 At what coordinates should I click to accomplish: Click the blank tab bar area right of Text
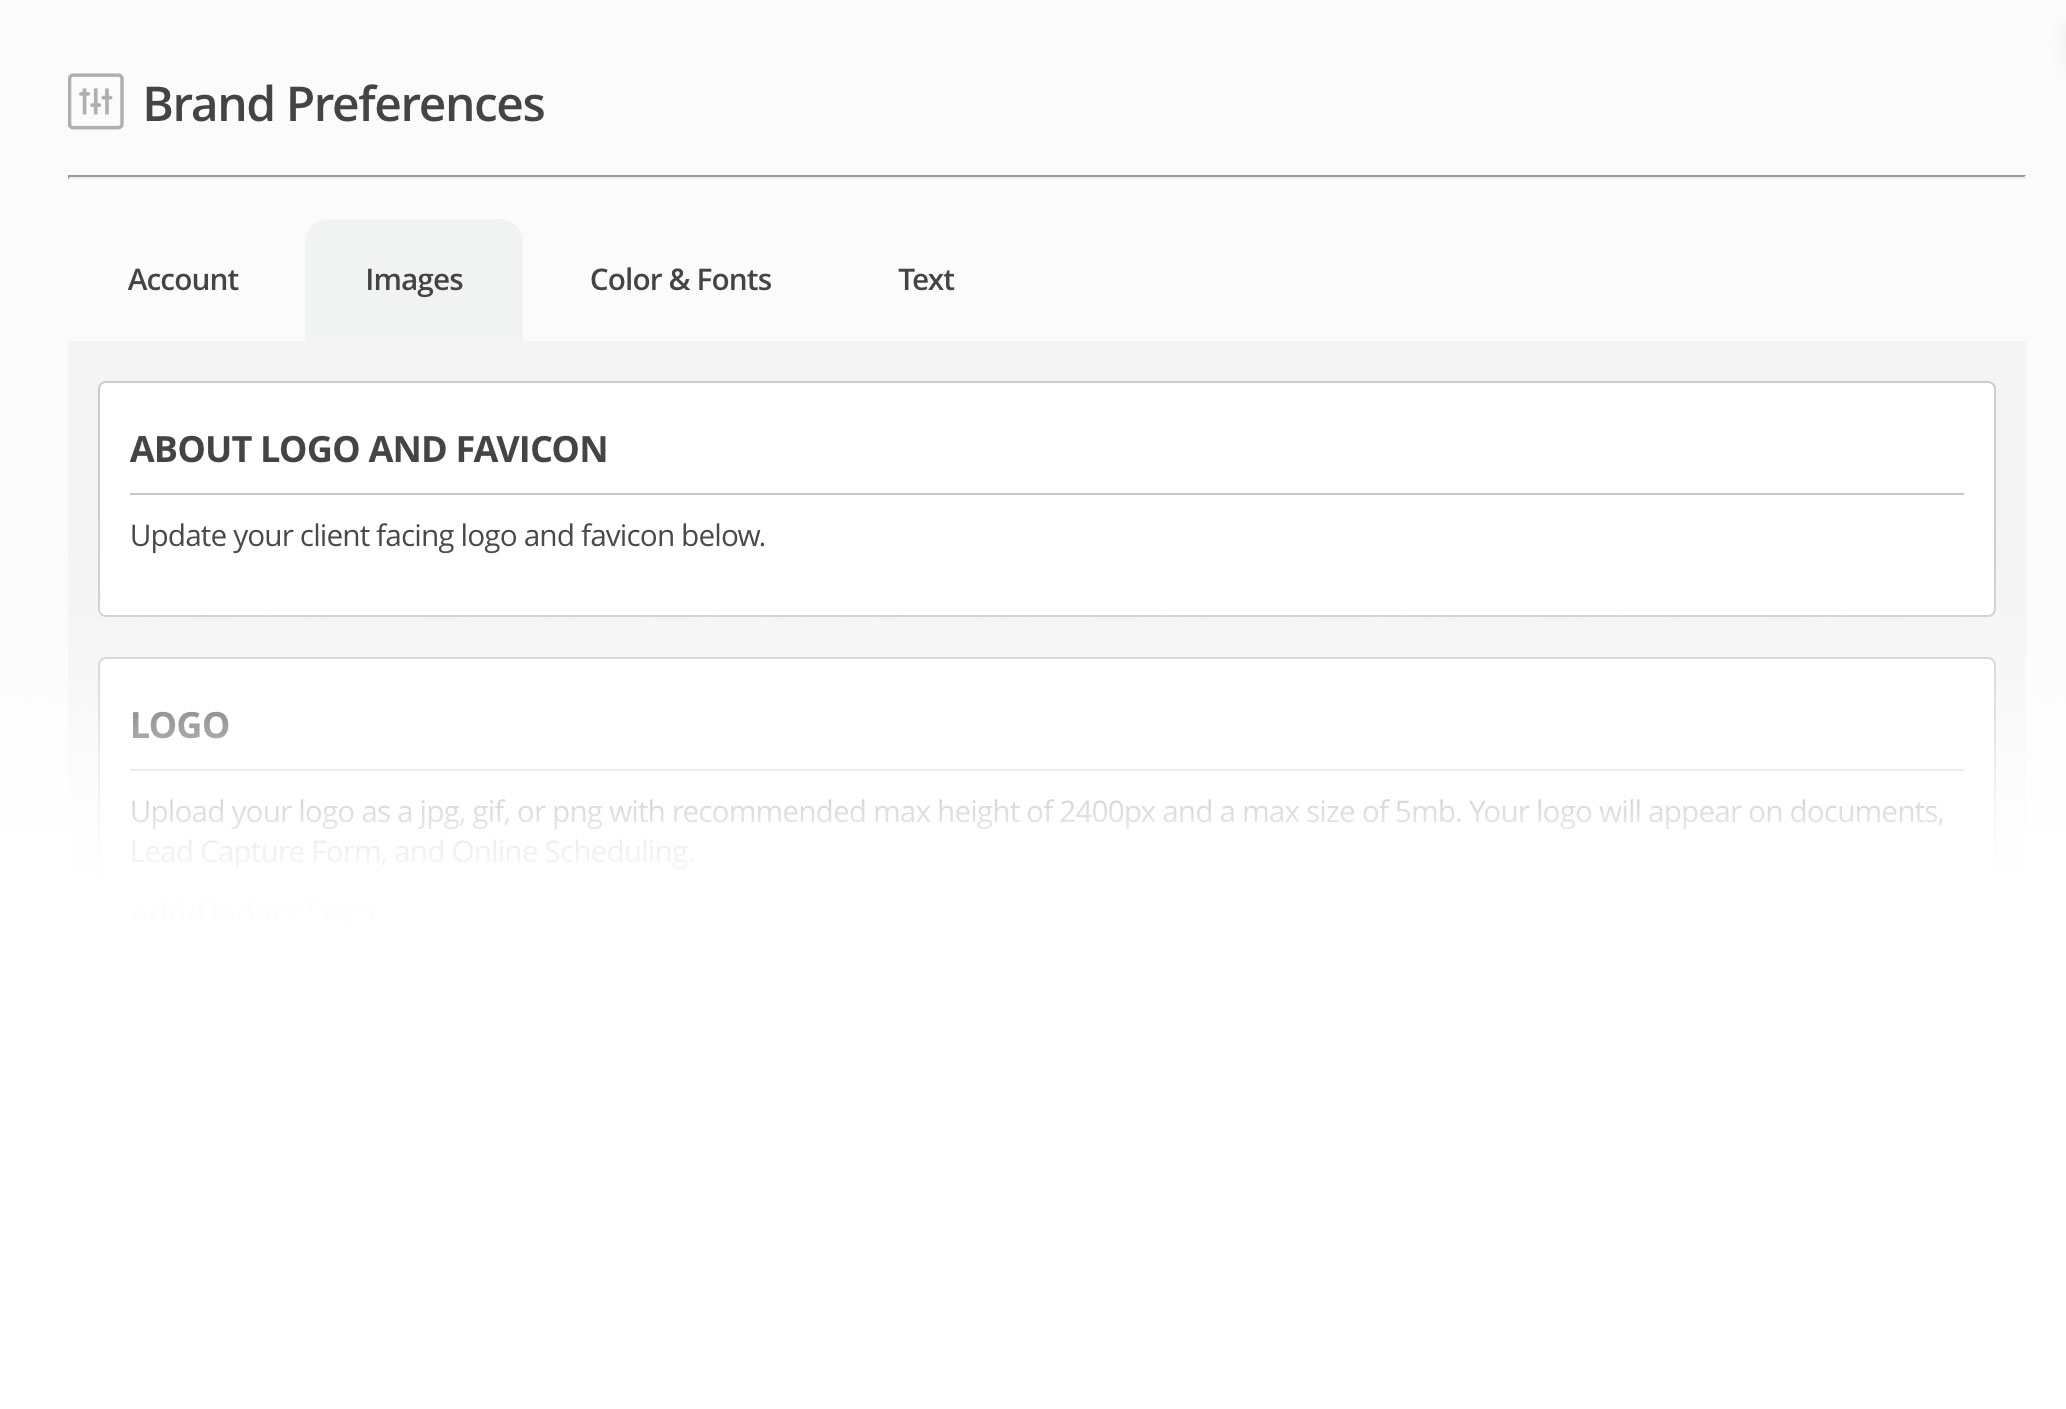(1500, 280)
